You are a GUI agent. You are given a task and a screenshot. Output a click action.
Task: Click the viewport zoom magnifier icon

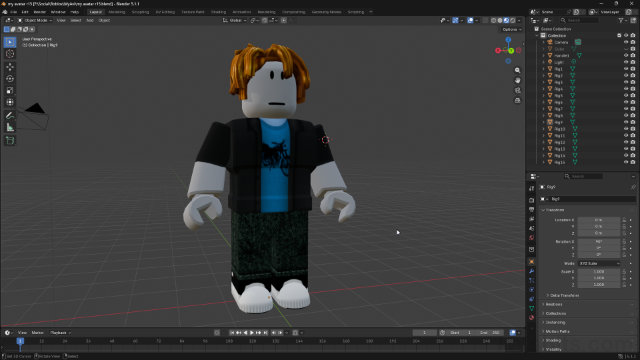tap(518, 70)
